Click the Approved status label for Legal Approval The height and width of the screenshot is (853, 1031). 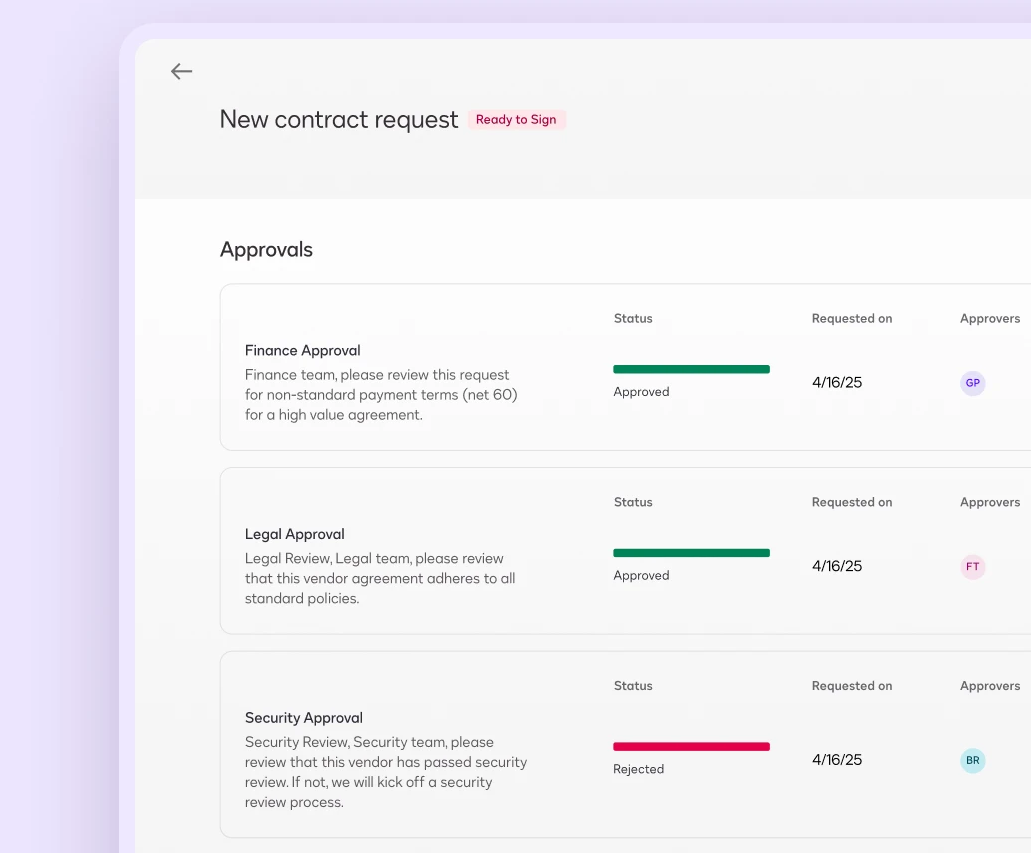click(641, 575)
